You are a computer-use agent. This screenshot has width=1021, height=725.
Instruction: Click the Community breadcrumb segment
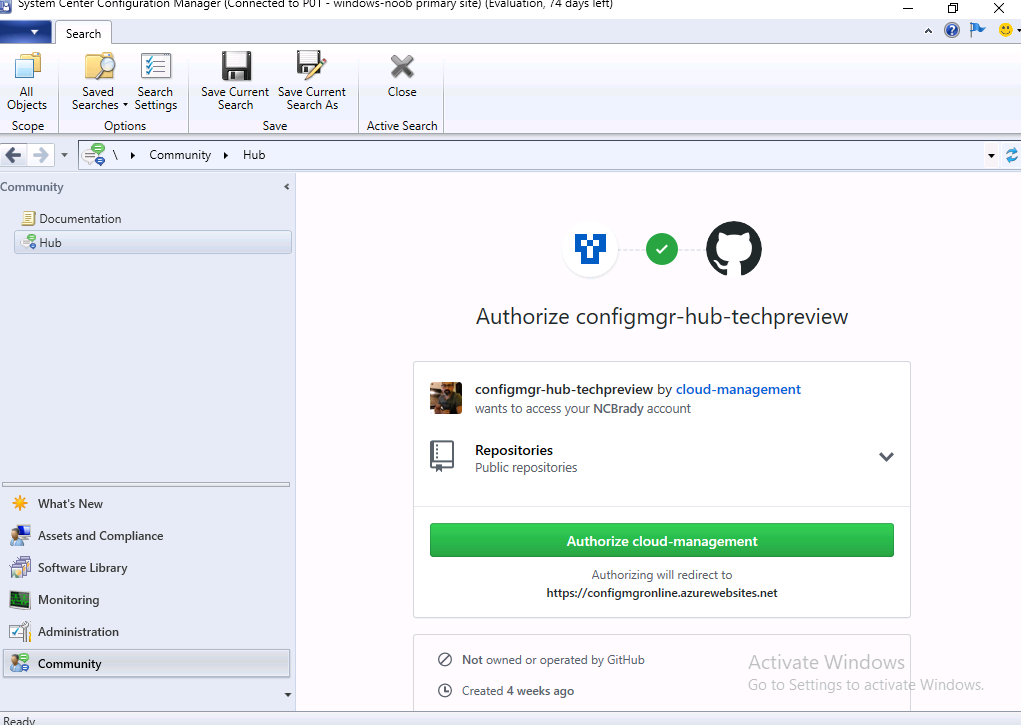tap(180, 155)
